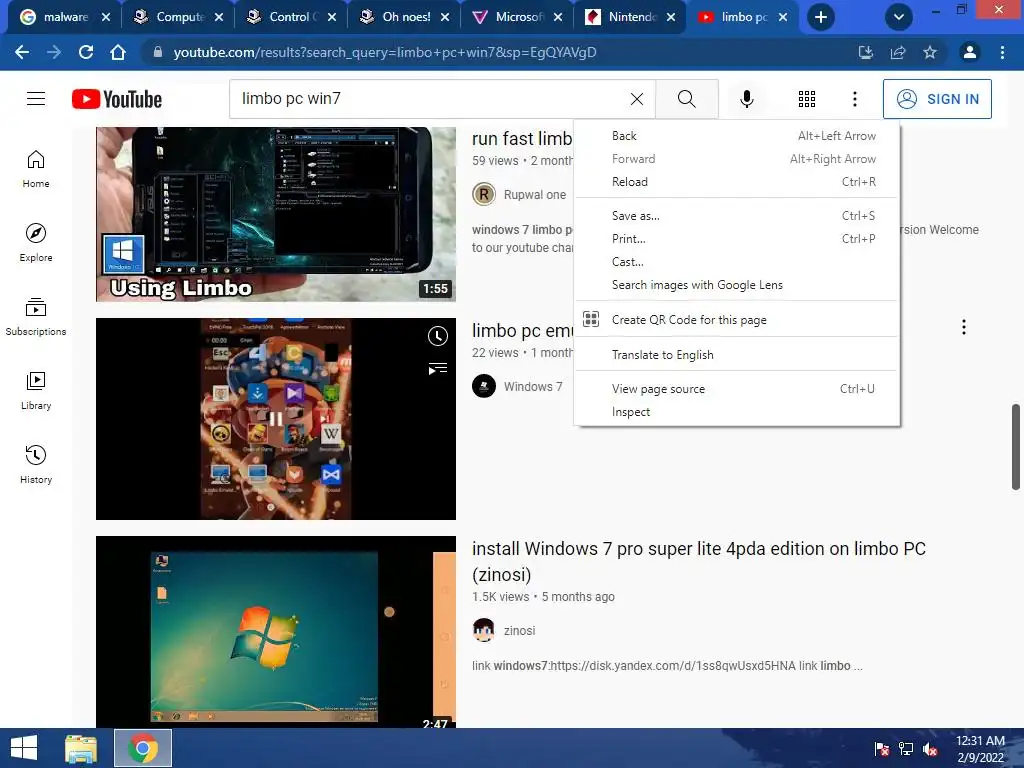Click the Windows 7 channel avatar

(484, 386)
